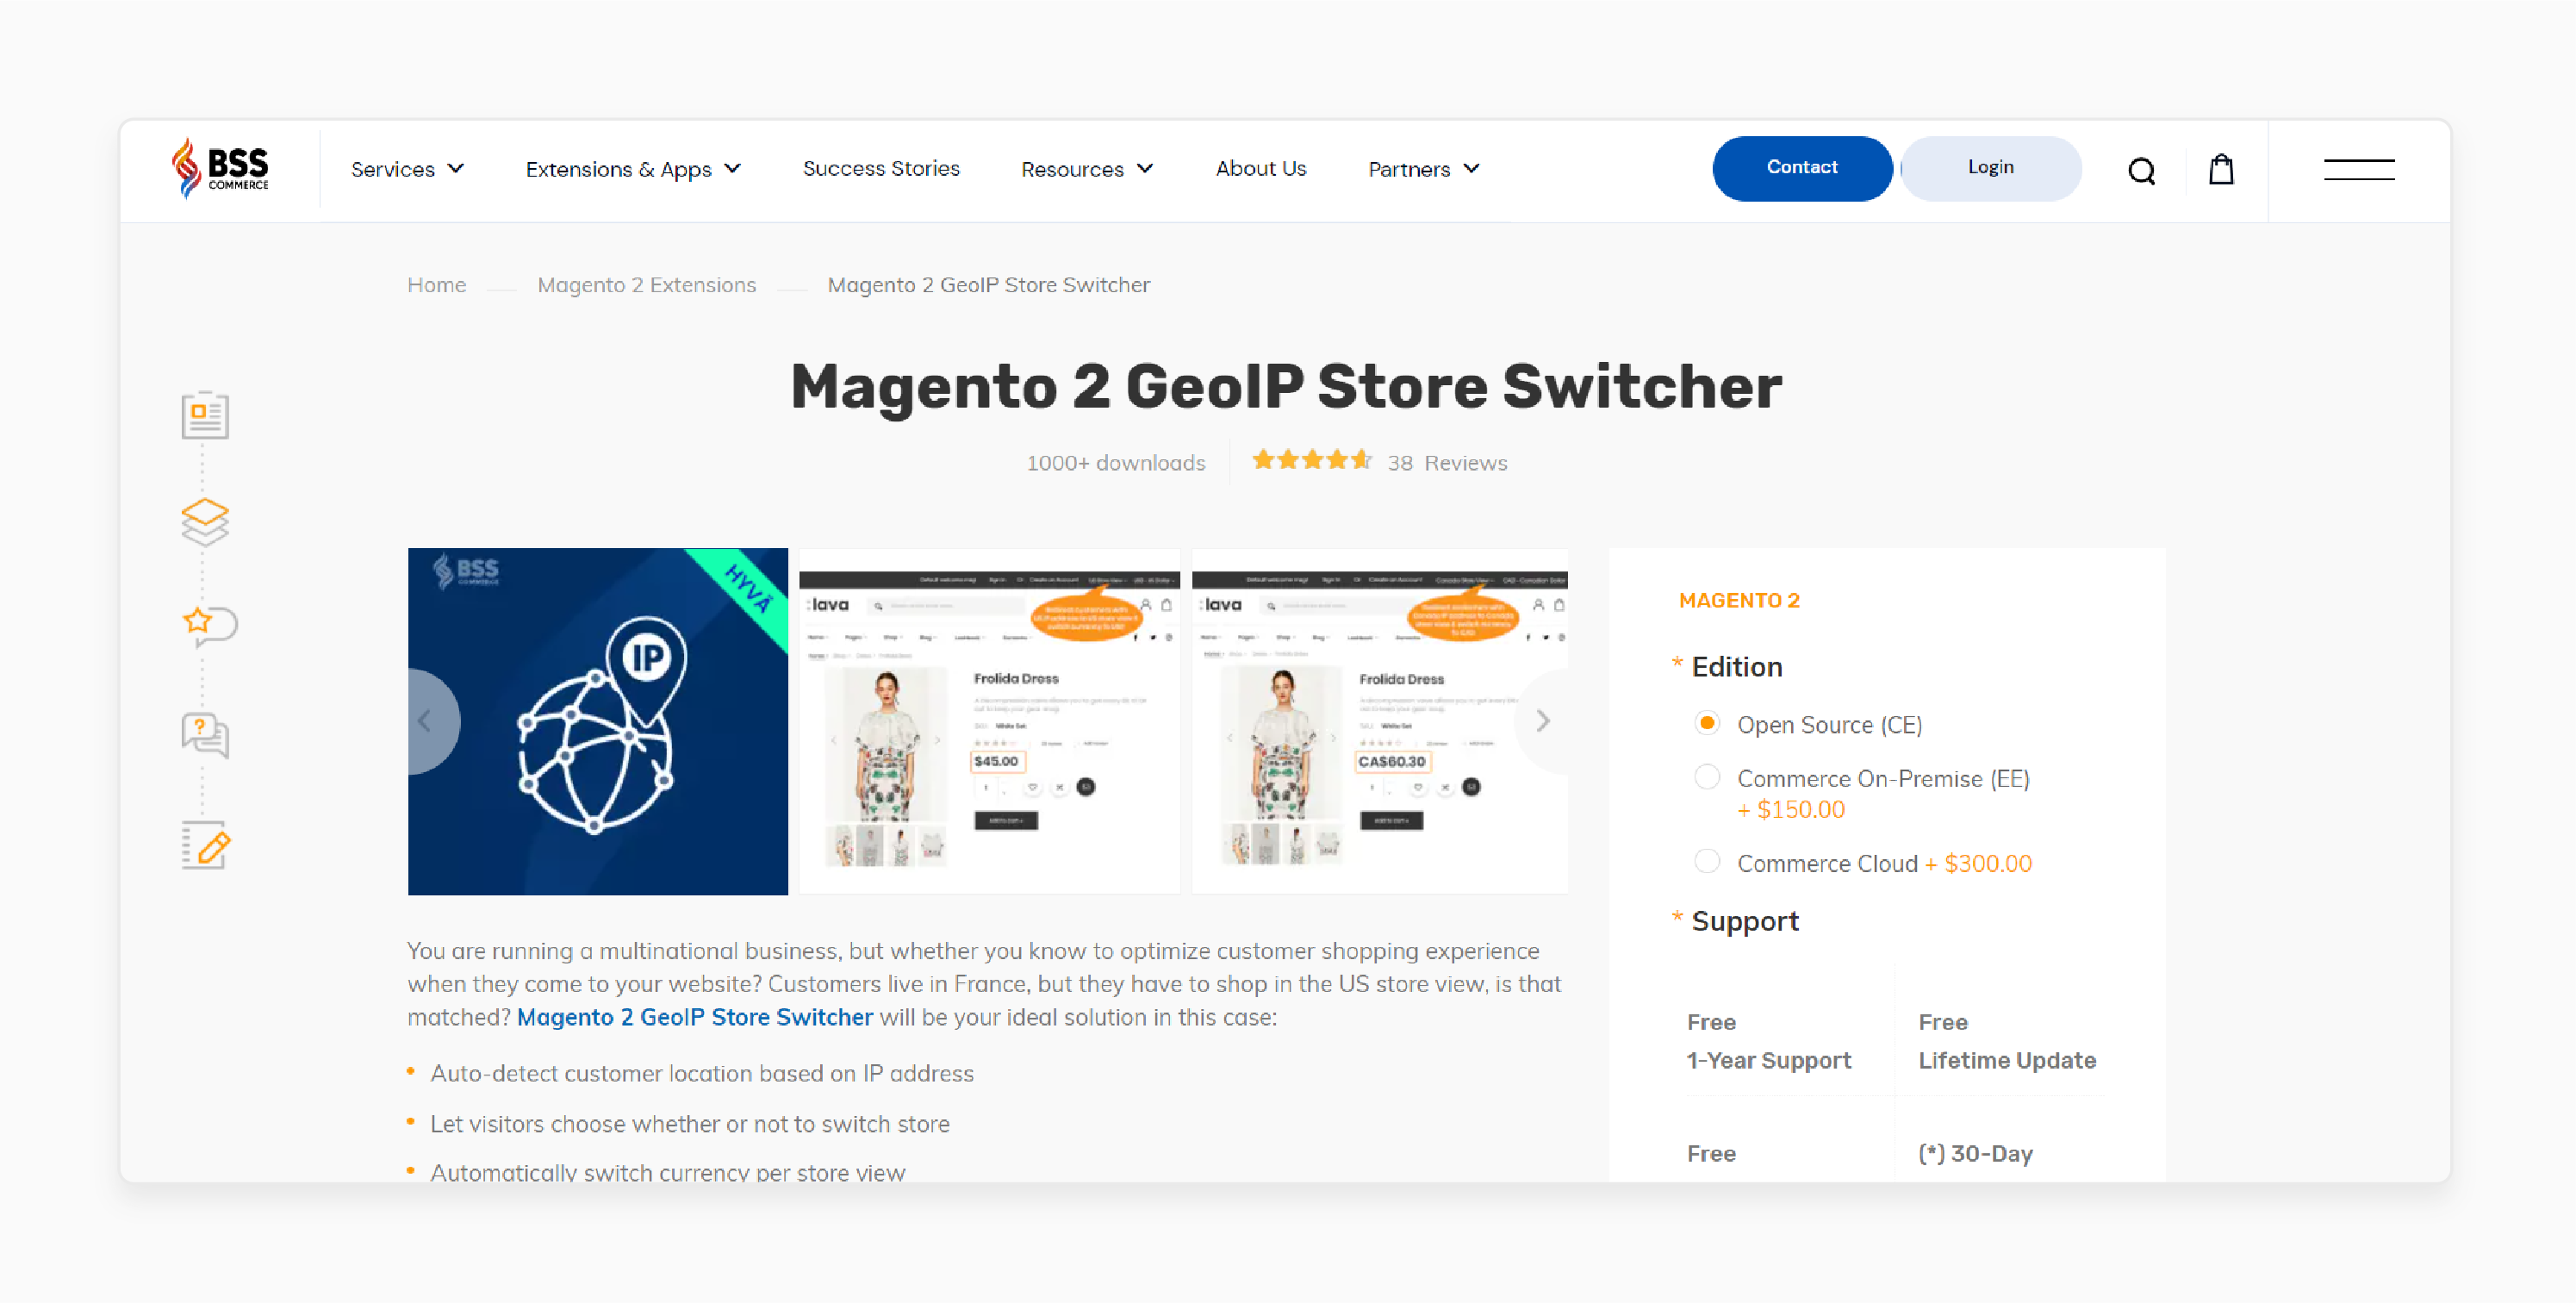Open Success Stories menu item
Image resolution: width=2576 pixels, height=1303 pixels.
click(881, 168)
